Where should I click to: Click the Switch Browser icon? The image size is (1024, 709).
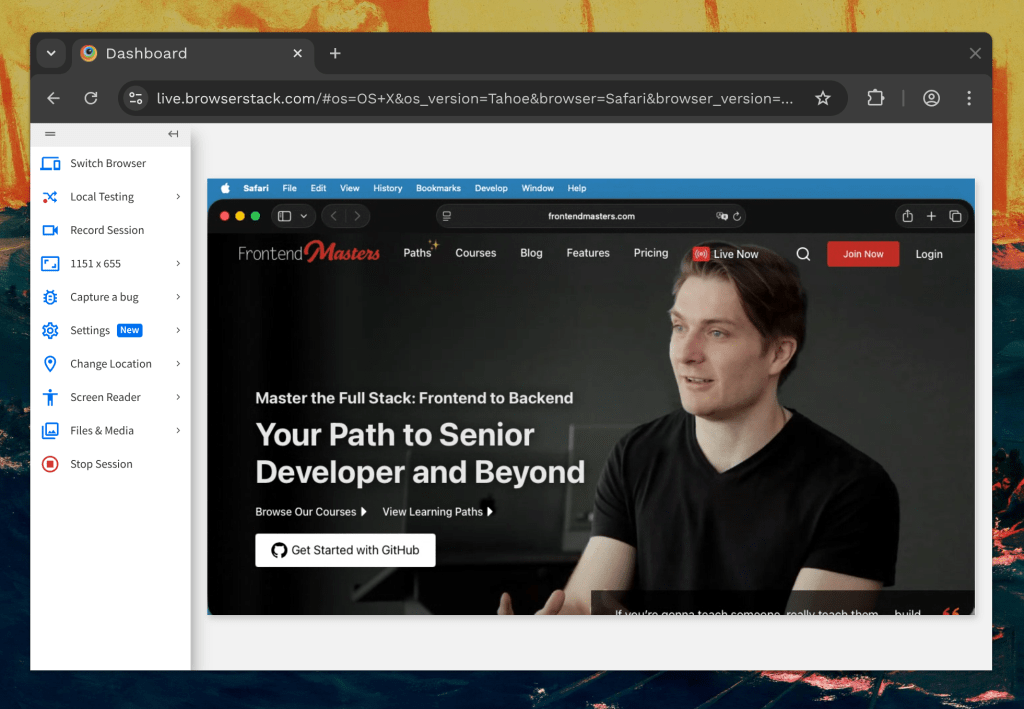pyautogui.click(x=50, y=163)
